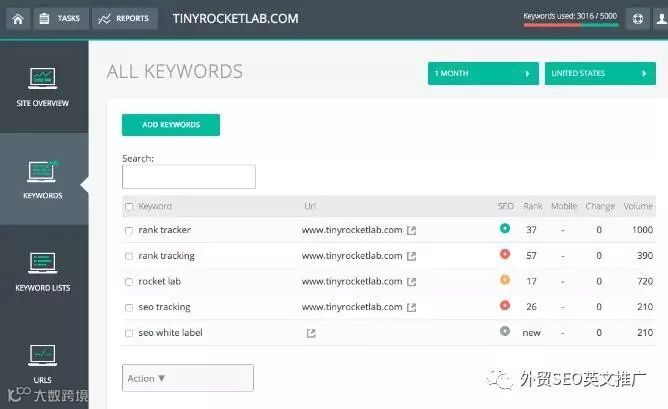The height and width of the screenshot is (409, 668).
Task: Click the Keyword Lists monitor icon
Action: 43,263
